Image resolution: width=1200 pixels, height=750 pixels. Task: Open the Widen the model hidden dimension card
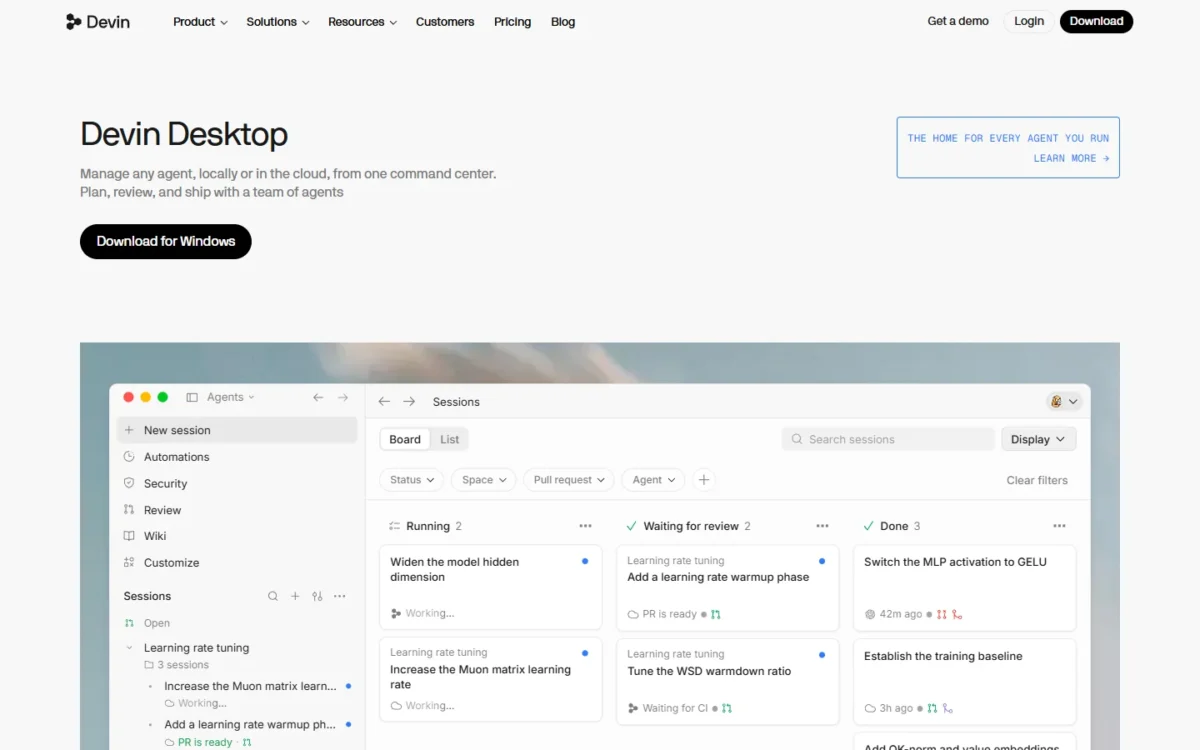tap(491, 588)
